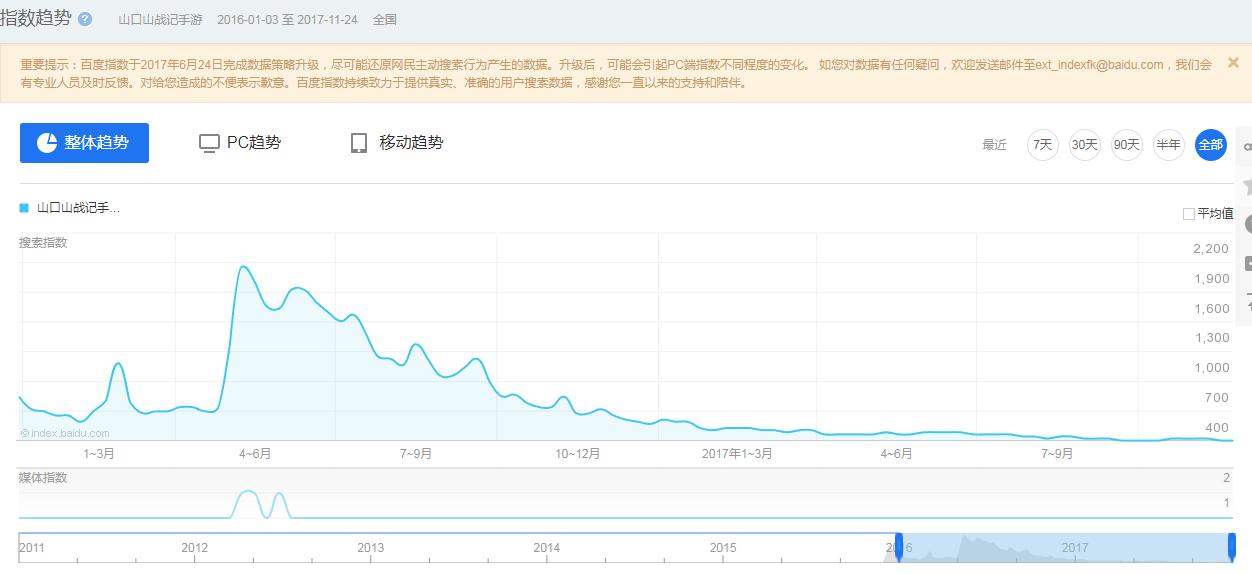This screenshot has width=1252, height=574.
Task: Click the index.baidu.com watermark text
Action: pyautogui.click(x=66, y=433)
